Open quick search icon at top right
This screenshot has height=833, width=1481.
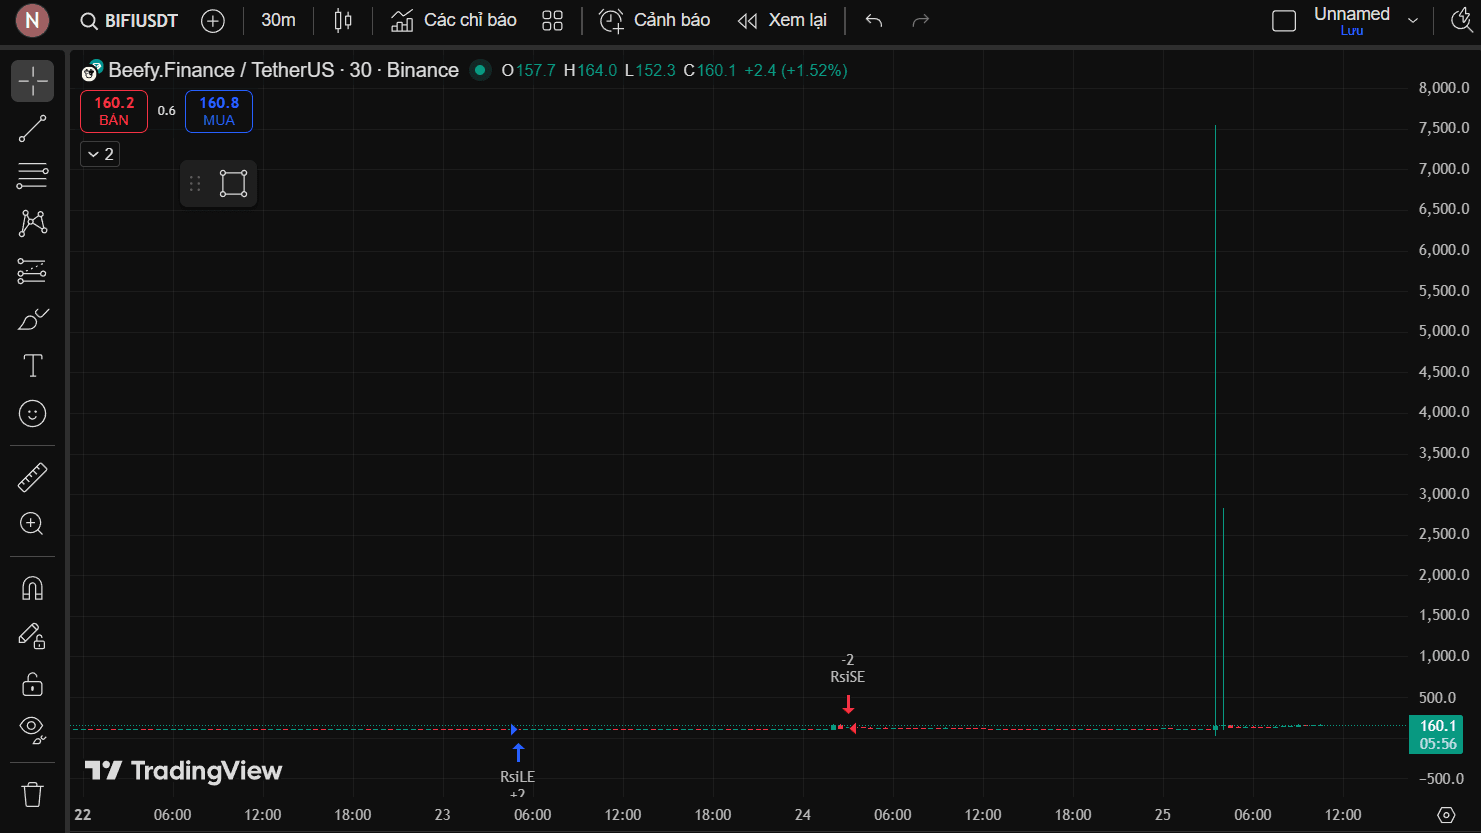tap(1461, 21)
